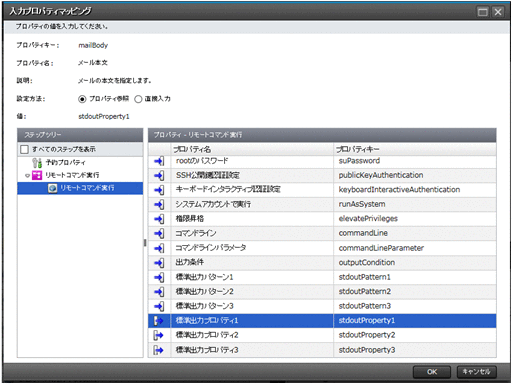Select highlighted リモートコマンド実行 step
Screen dimensions: 514x386
tap(80, 188)
